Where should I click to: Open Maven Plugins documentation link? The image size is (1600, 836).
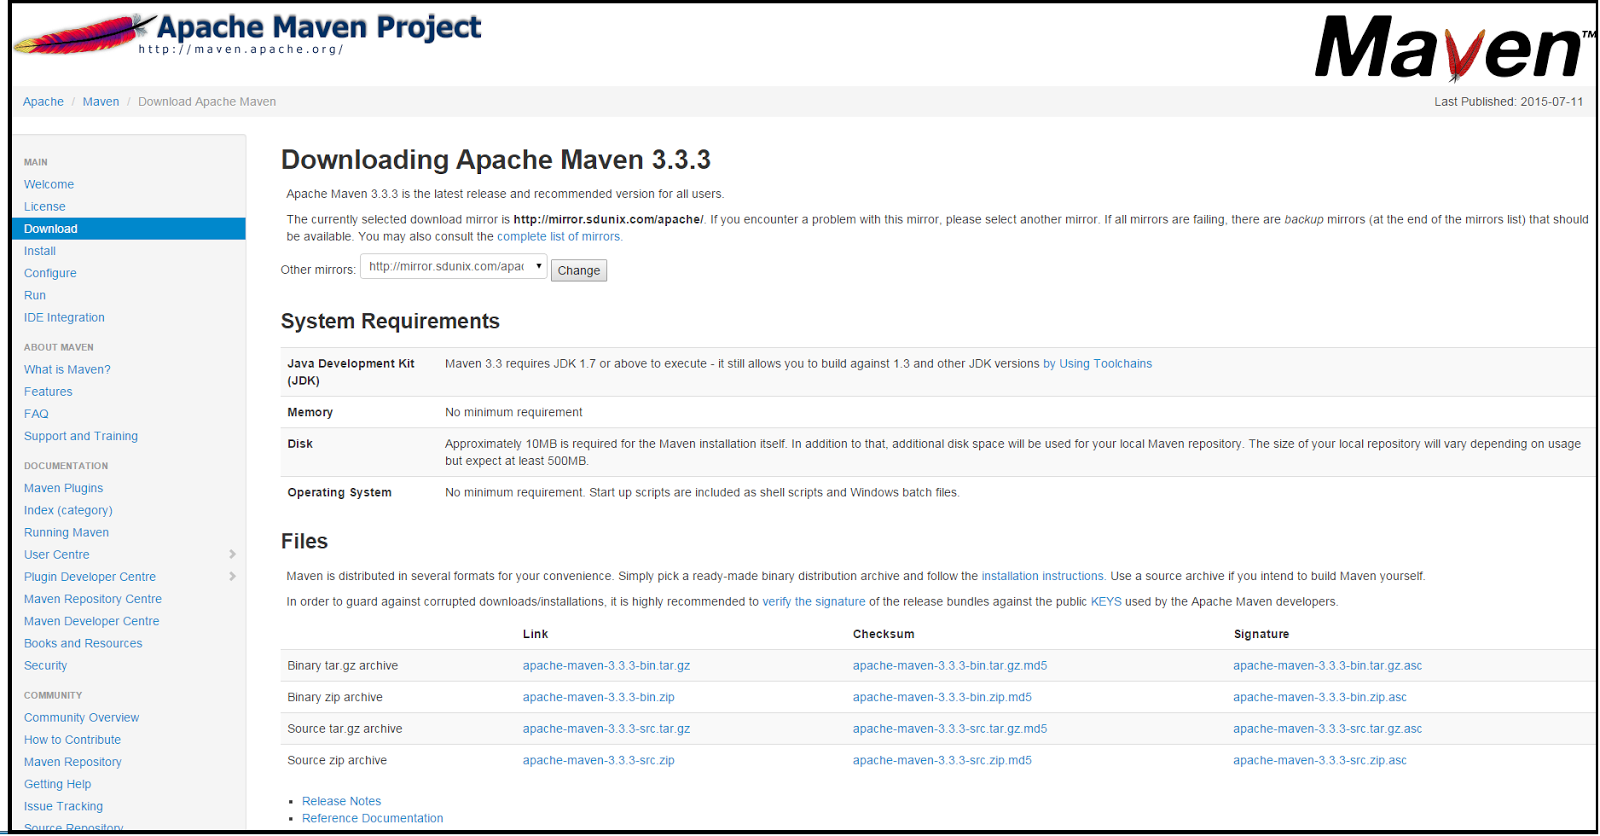[x=63, y=488]
